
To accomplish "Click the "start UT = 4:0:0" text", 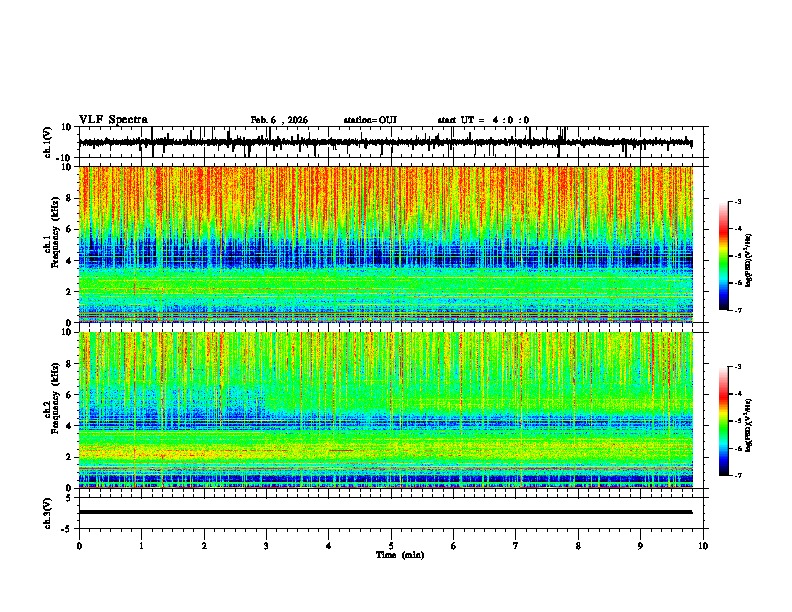I will (x=483, y=120).
